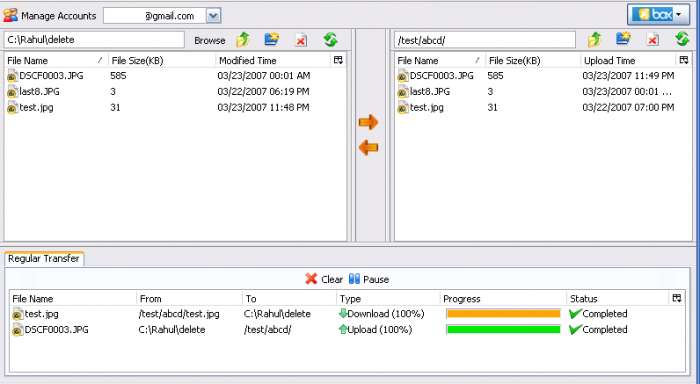Image resolution: width=700 pixels, height=384 pixels.
Task: Click the Browse button
Action: coord(209,40)
